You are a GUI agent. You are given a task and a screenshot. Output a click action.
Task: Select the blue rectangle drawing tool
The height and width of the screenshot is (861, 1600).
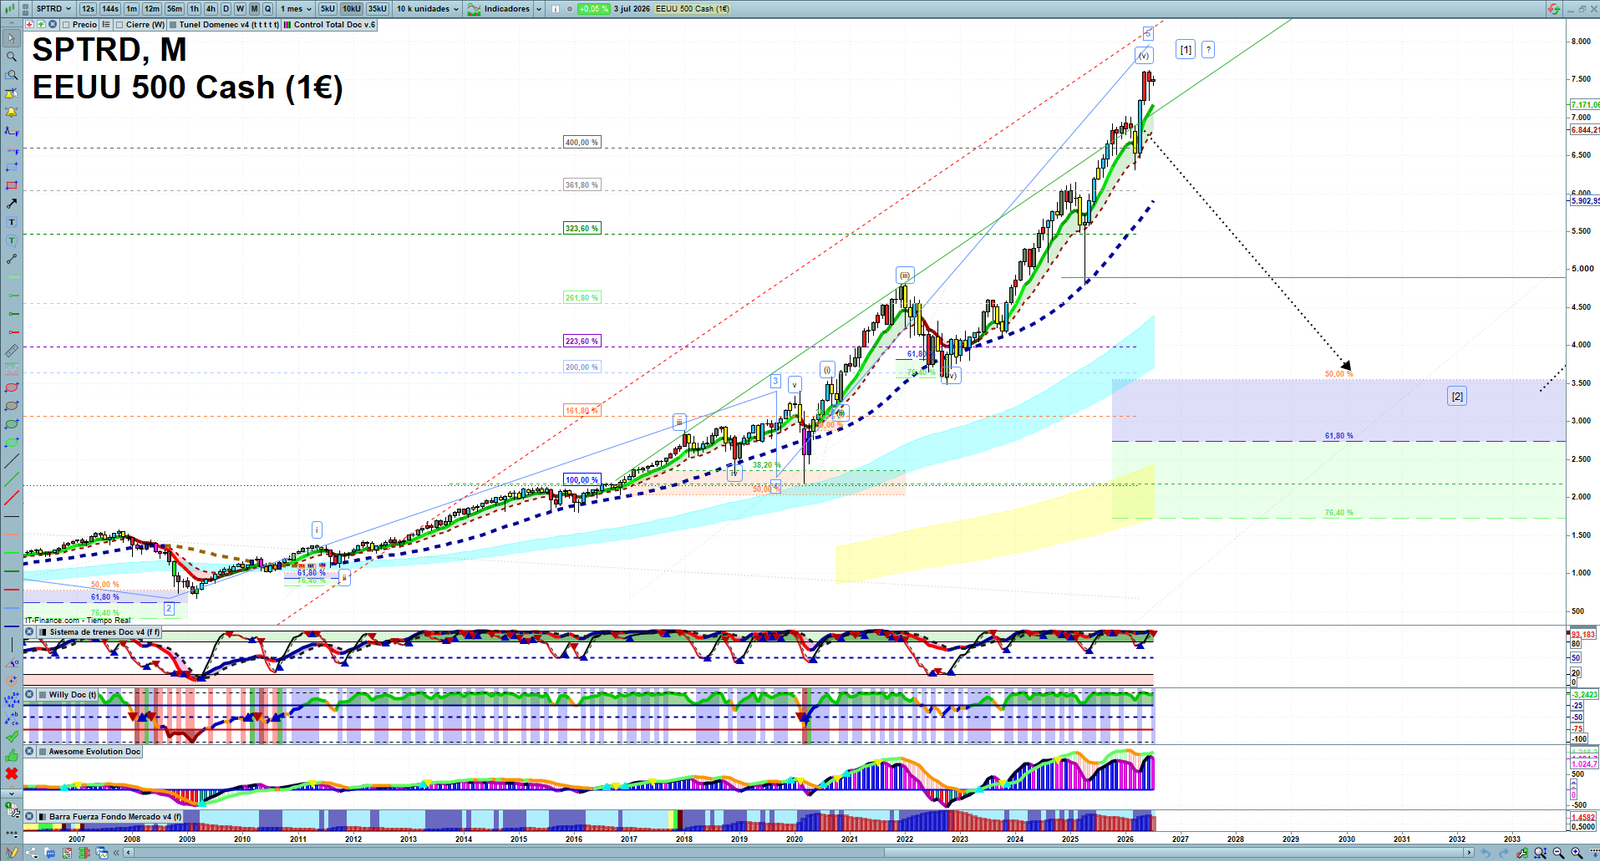[12, 167]
